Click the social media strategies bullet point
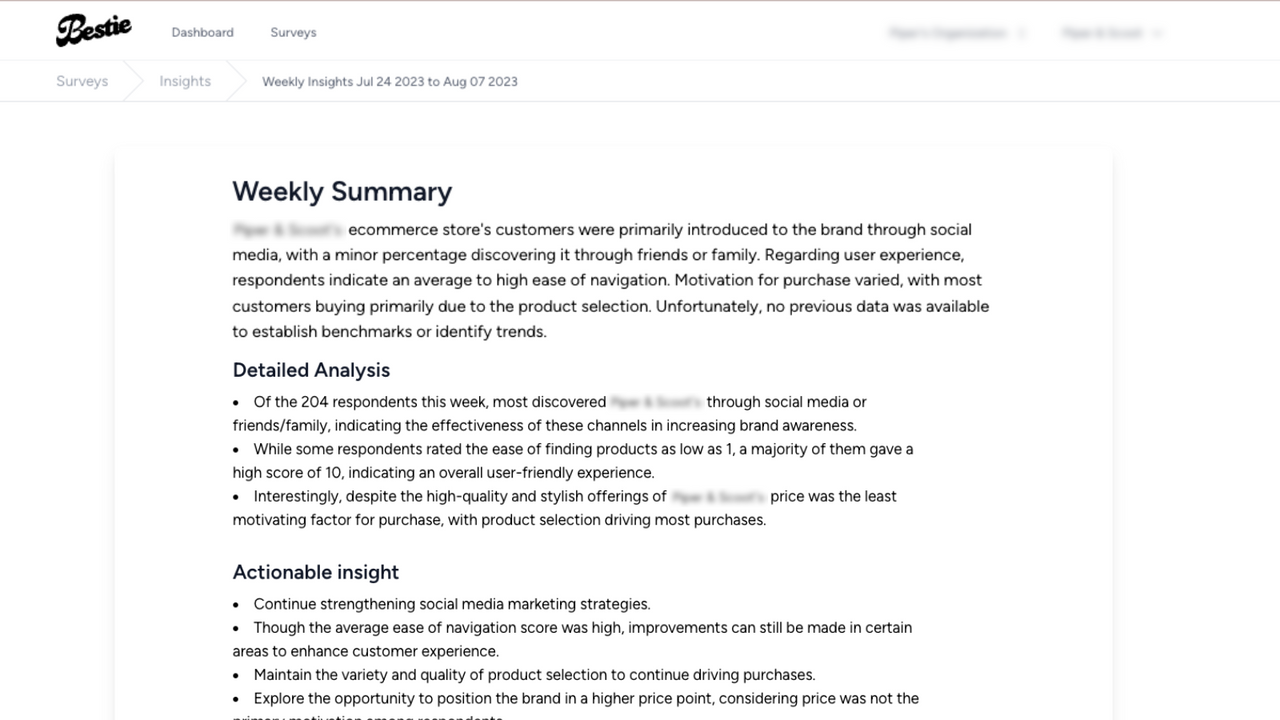The width and height of the screenshot is (1280, 720). pyautogui.click(x=452, y=604)
